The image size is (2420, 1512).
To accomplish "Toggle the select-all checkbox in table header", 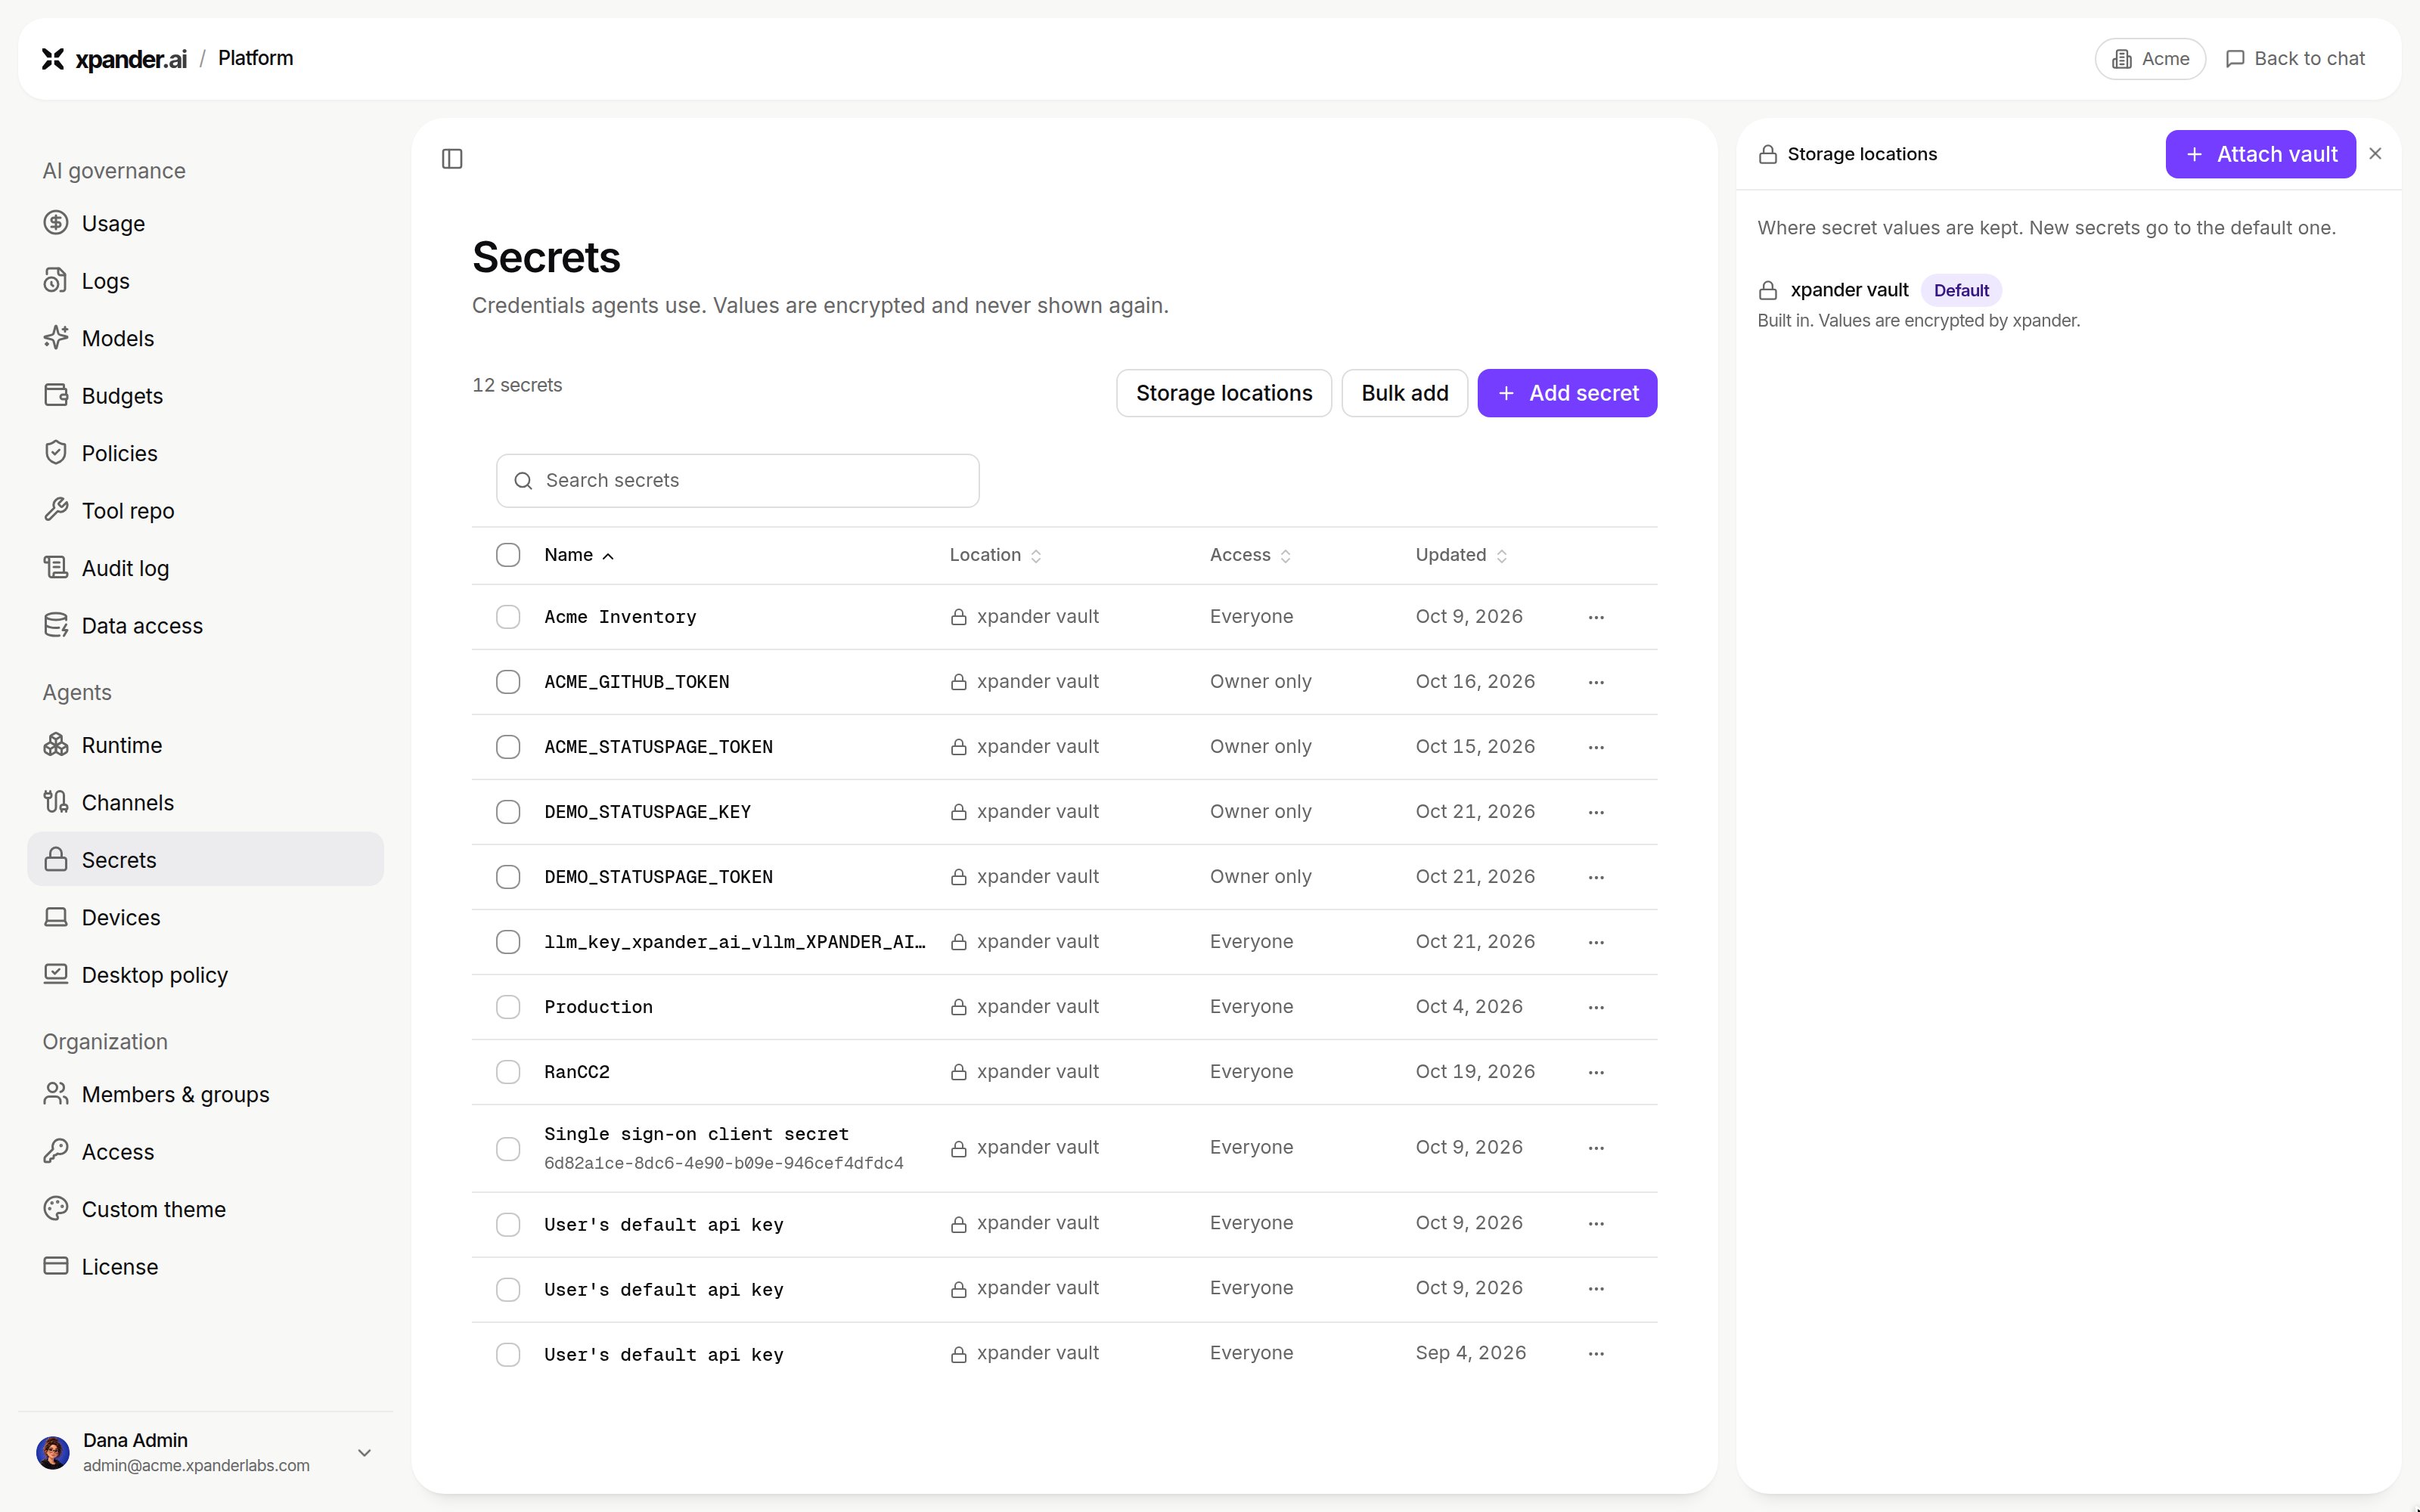I will (508, 555).
